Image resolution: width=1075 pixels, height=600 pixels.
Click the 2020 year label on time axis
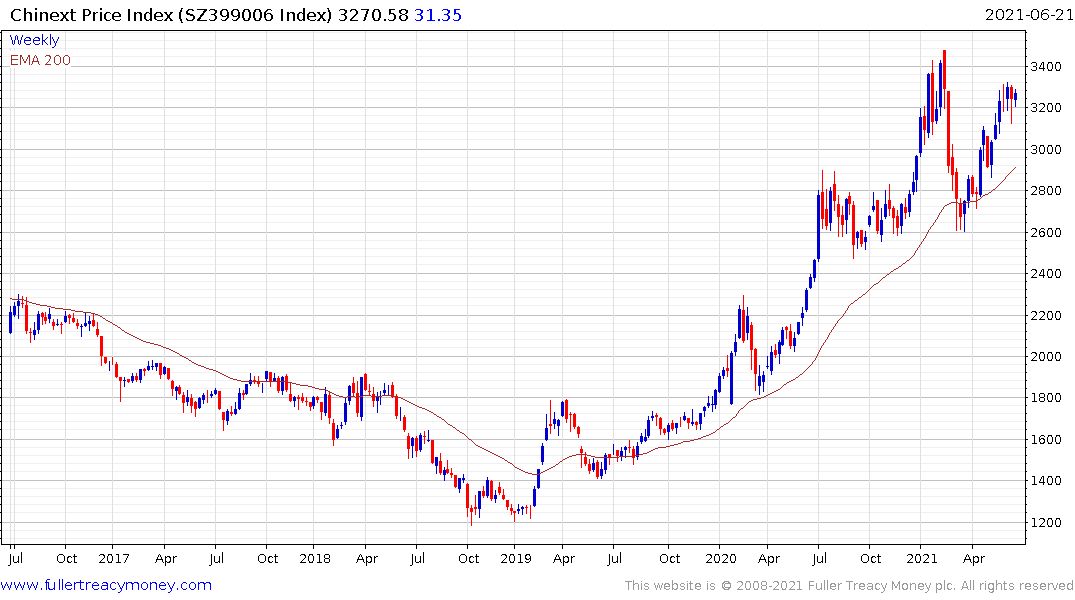[x=720, y=558]
